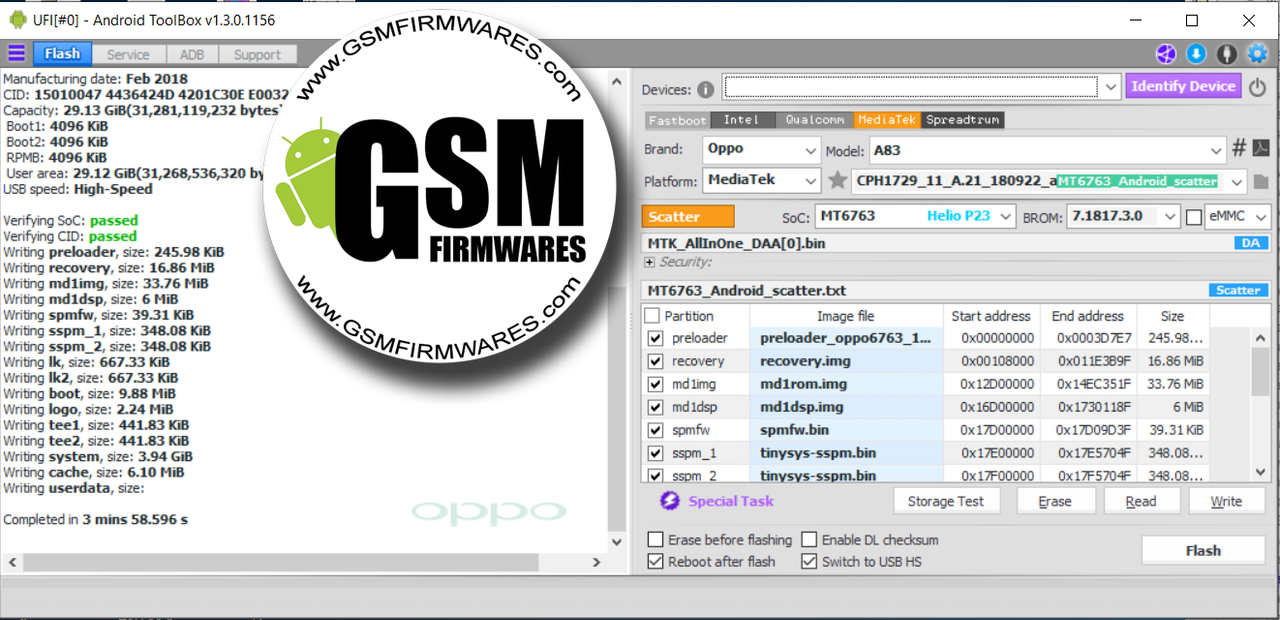Select the md1rom.img image file cell
Viewport: 1280px width, 620px height.
846,384
